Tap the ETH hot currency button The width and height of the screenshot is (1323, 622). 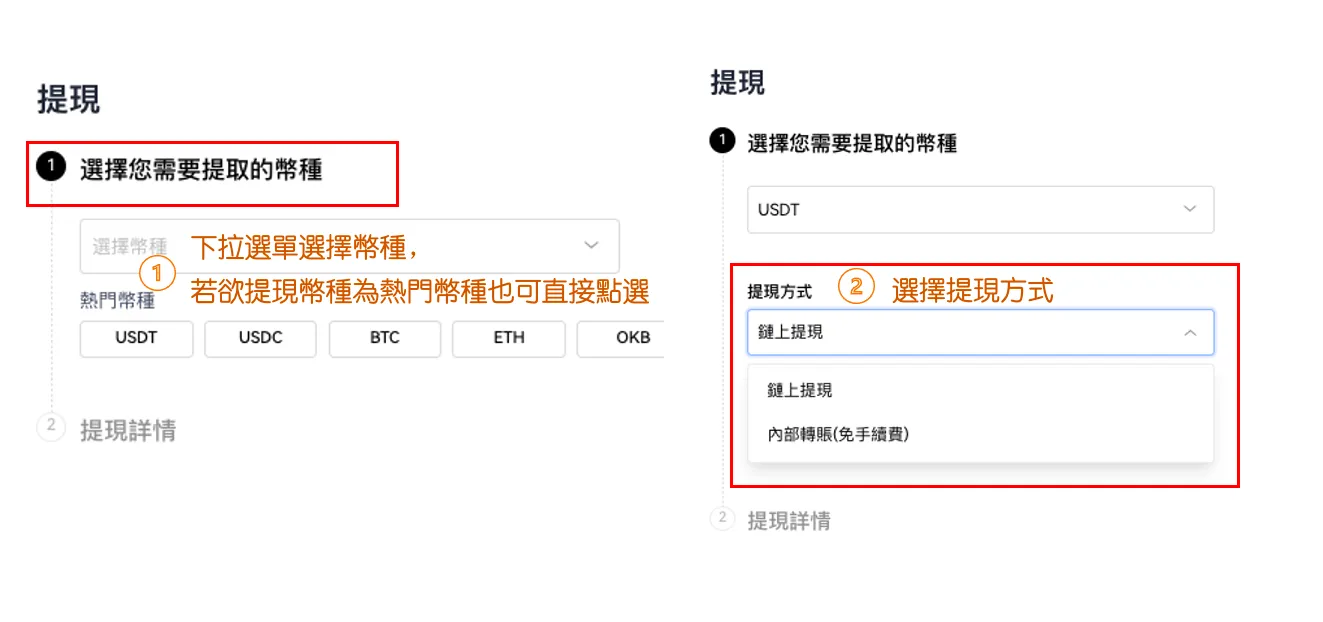tap(508, 338)
